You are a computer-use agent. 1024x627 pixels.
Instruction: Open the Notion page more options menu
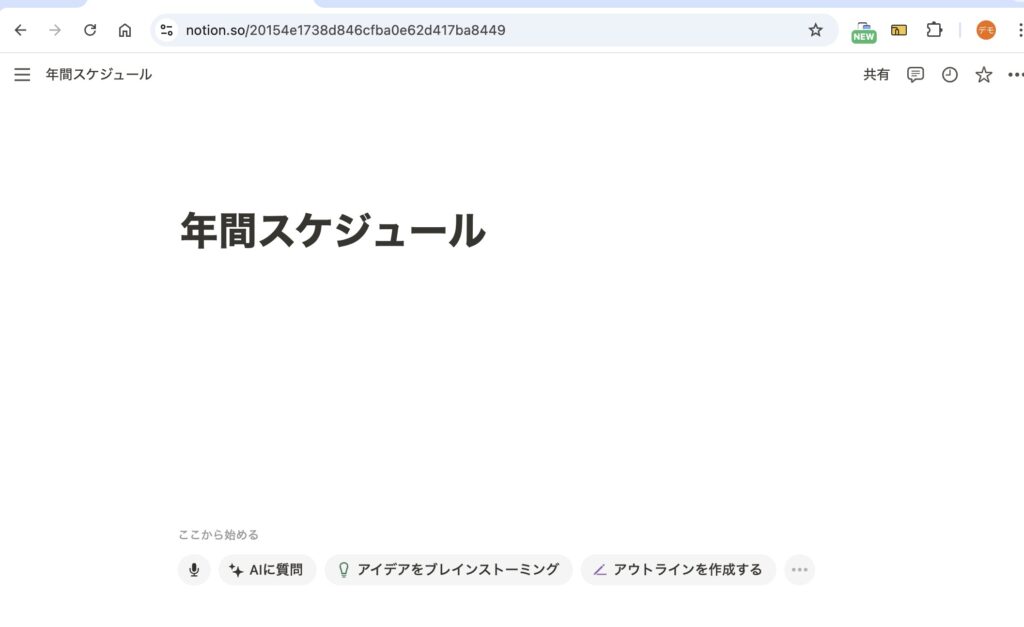[x=1015, y=75]
